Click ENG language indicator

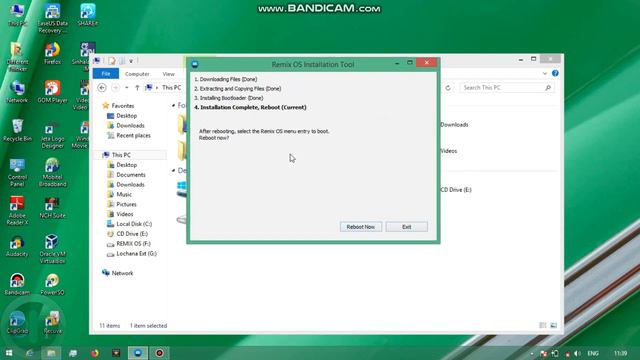pos(593,353)
